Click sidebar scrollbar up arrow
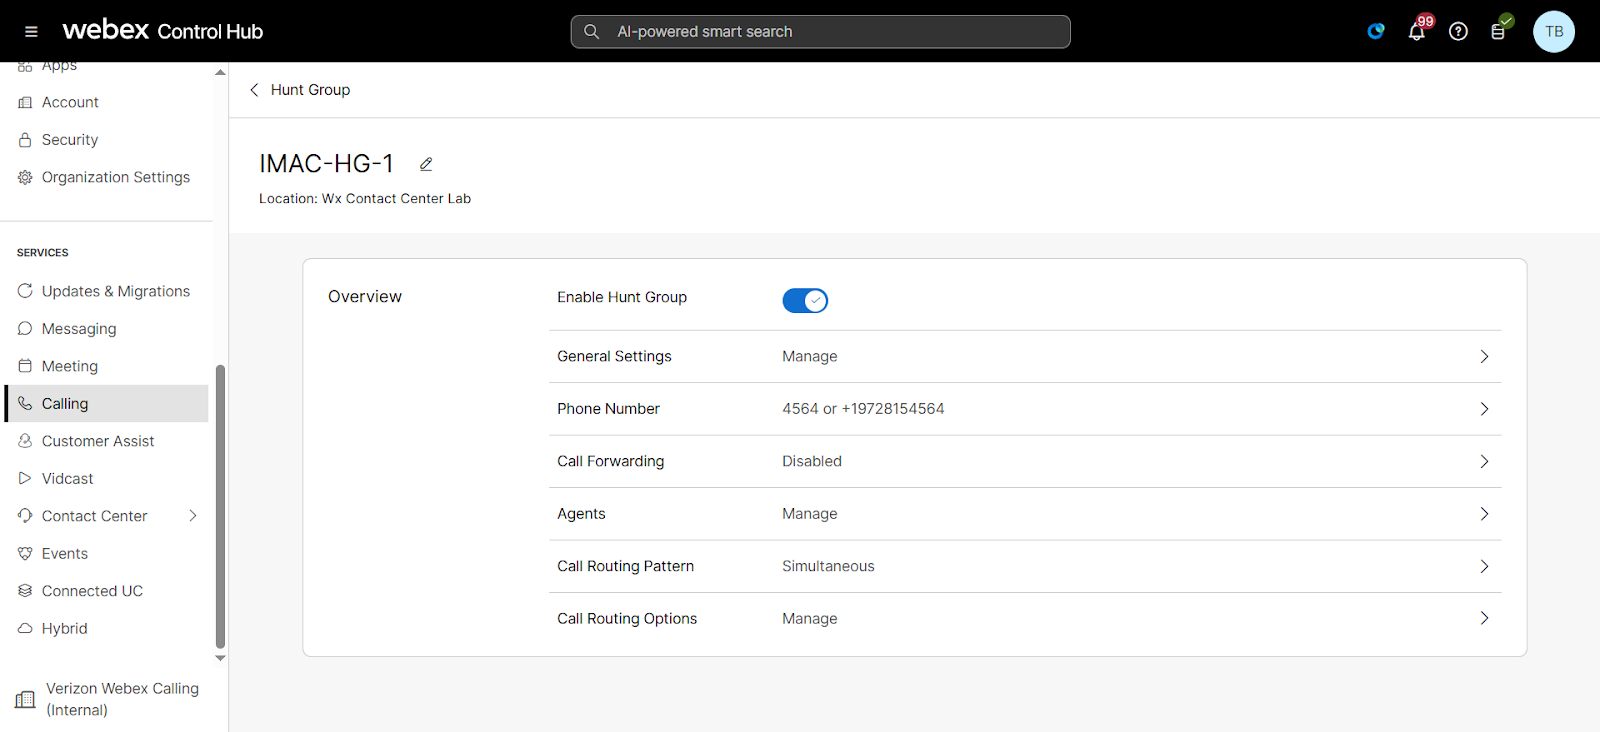1600x732 pixels. (x=220, y=72)
